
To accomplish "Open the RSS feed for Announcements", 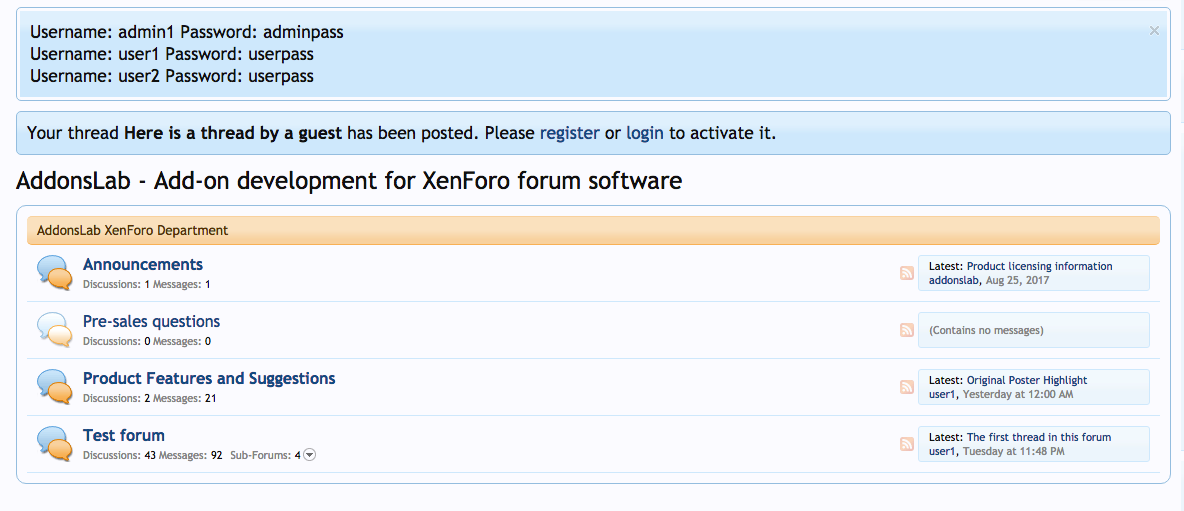I will 907,273.
